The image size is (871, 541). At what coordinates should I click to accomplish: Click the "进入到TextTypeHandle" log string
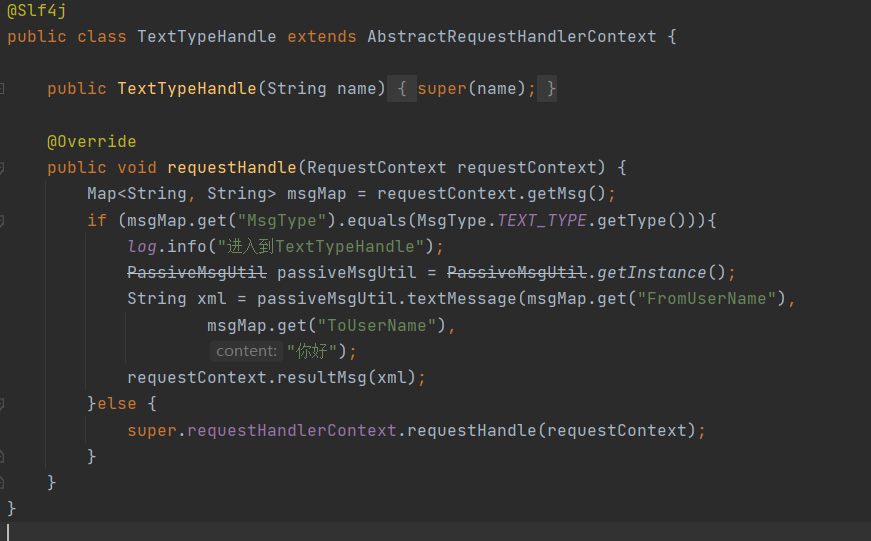(x=321, y=247)
